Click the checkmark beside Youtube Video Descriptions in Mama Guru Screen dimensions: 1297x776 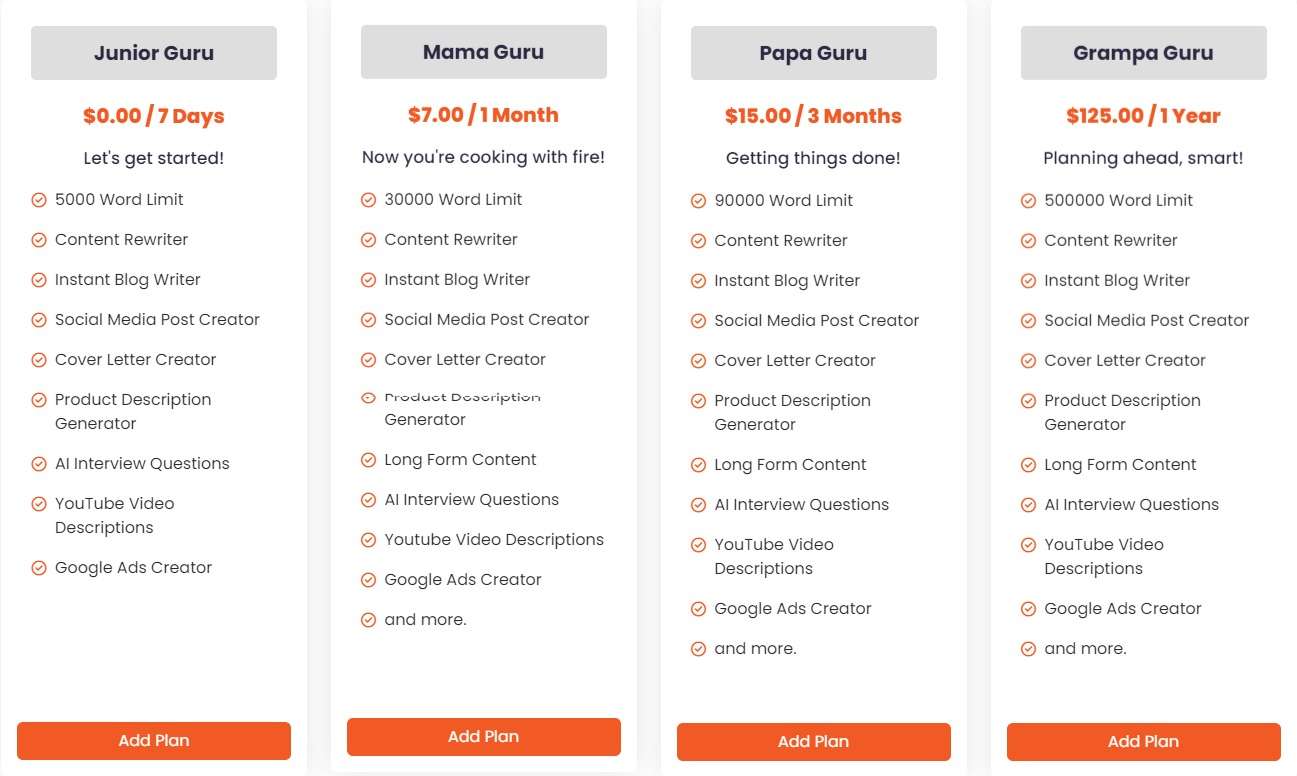368,539
